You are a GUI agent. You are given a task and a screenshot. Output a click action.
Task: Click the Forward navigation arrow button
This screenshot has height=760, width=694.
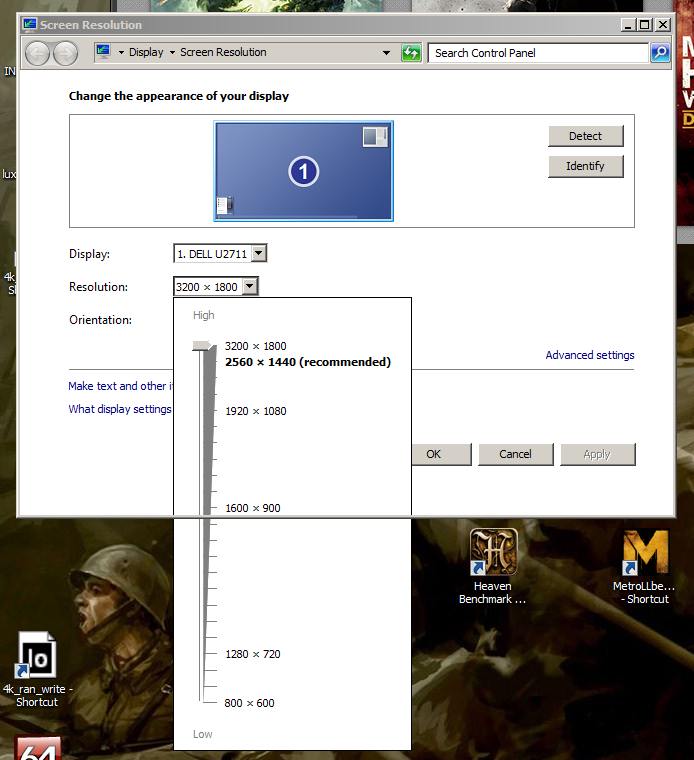pos(65,53)
